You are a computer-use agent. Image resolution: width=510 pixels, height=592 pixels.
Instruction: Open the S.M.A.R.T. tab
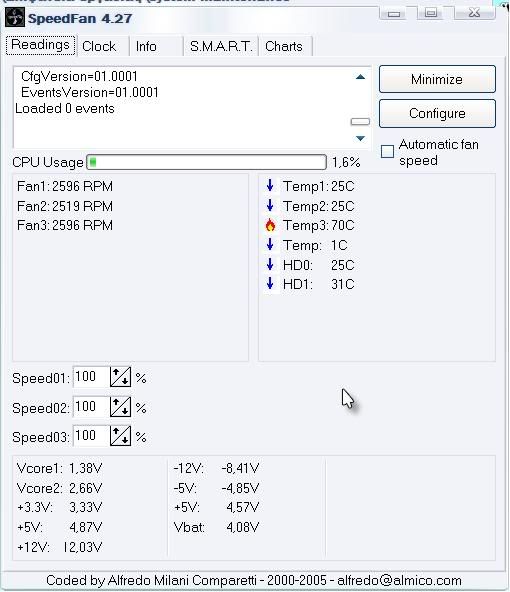click(220, 46)
